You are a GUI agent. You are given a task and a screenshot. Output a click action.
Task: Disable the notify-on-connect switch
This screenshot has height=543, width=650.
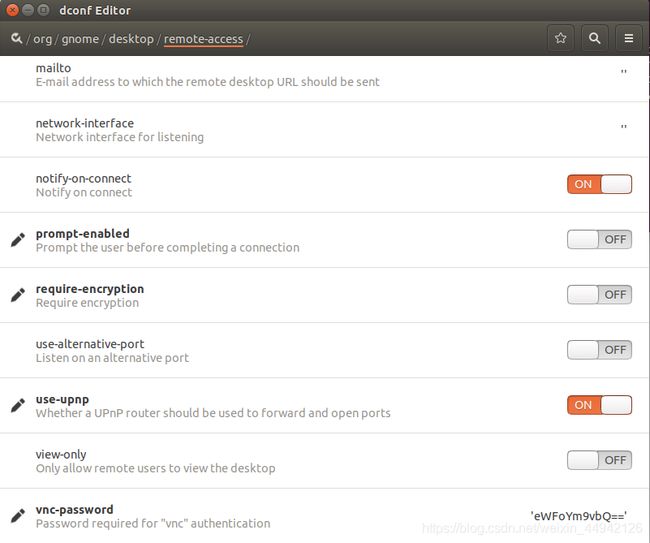(x=599, y=184)
